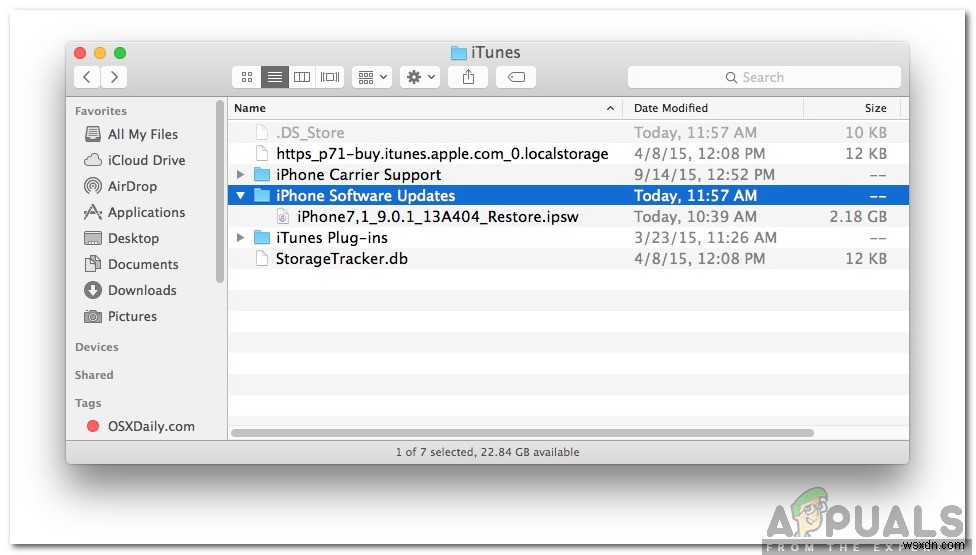Select the iTunes Plug-ins row name
The height and width of the screenshot is (555, 976).
[x=332, y=238]
